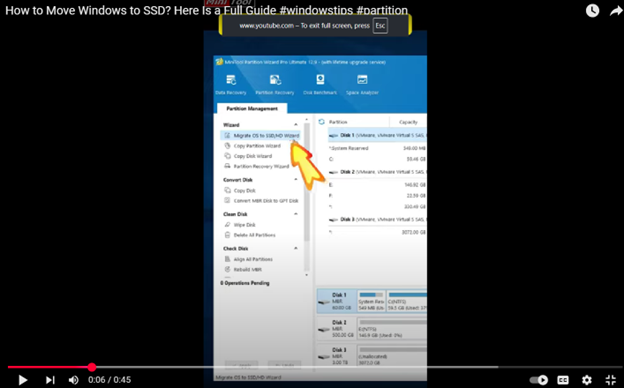624x388 pixels.
Task: Select Copy Disk Wizard
Action: [252, 156]
